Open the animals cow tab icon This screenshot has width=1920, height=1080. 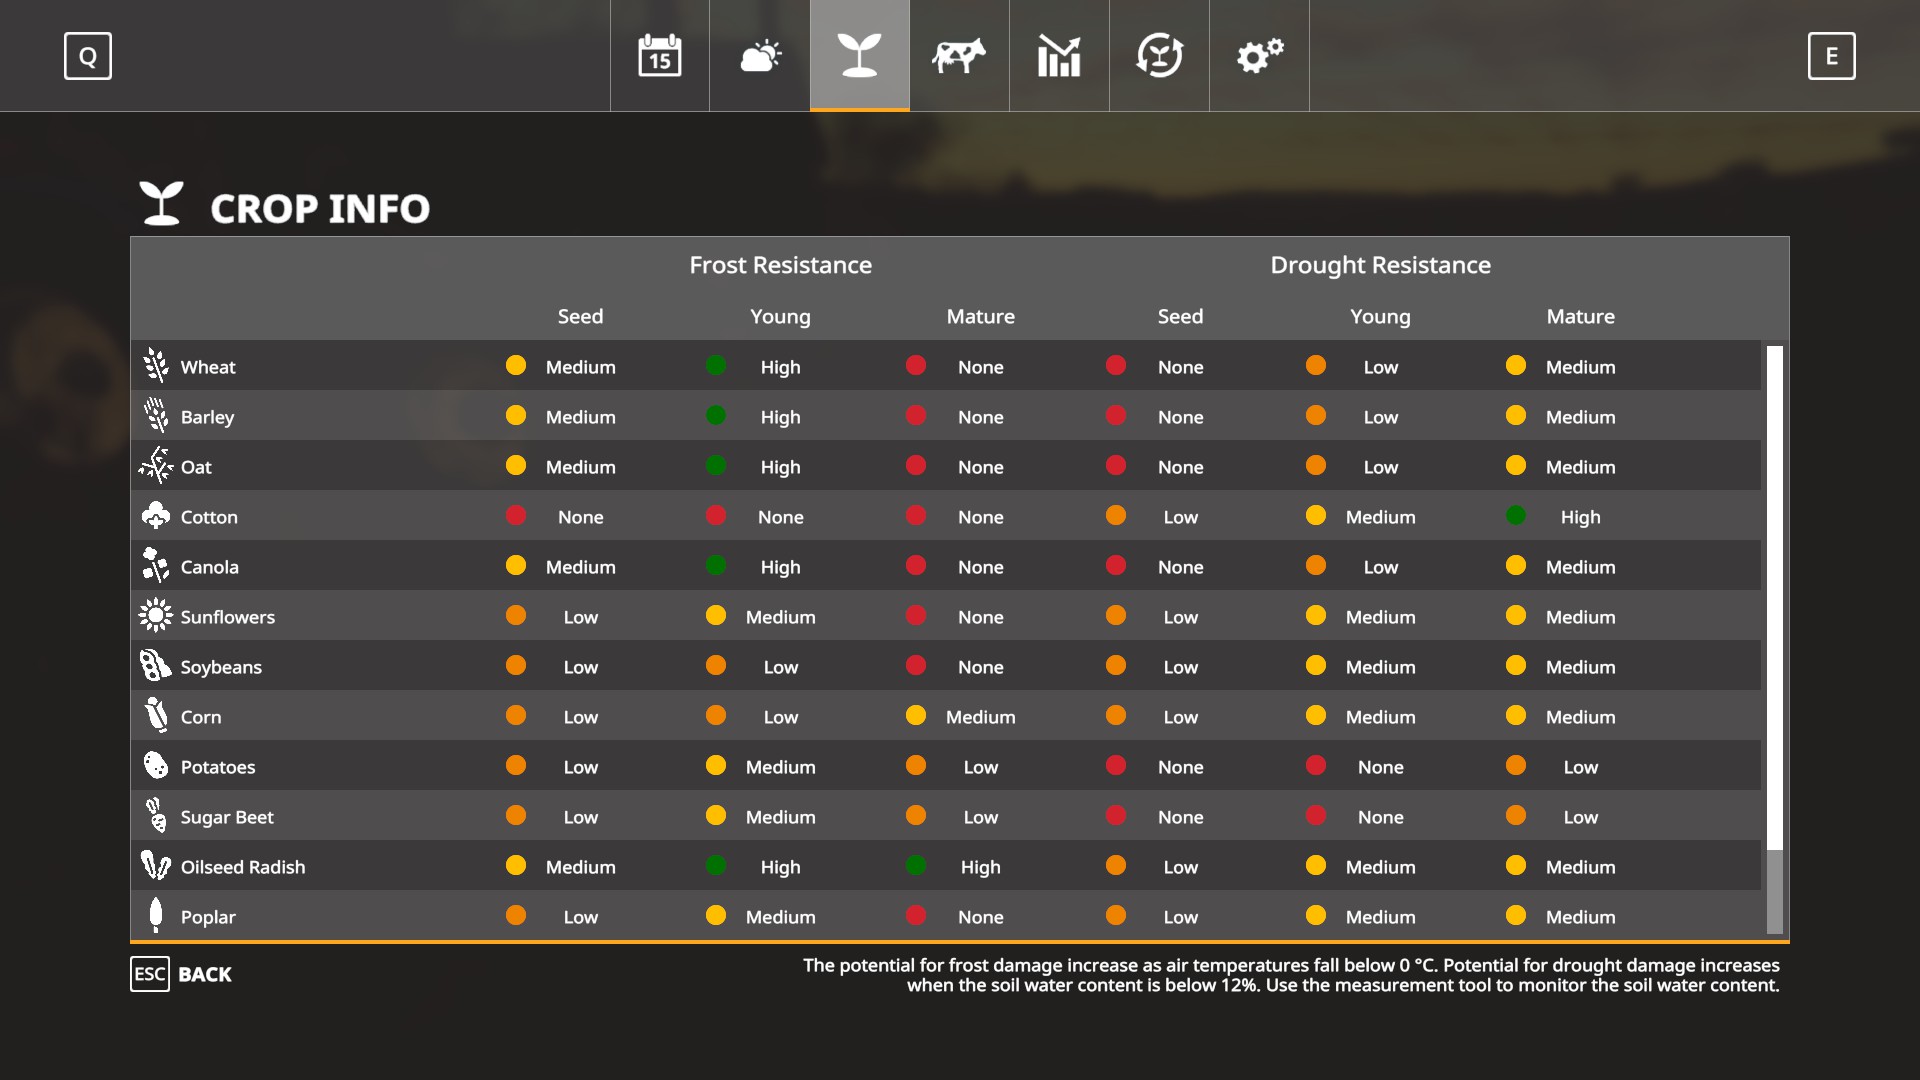click(x=959, y=56)
